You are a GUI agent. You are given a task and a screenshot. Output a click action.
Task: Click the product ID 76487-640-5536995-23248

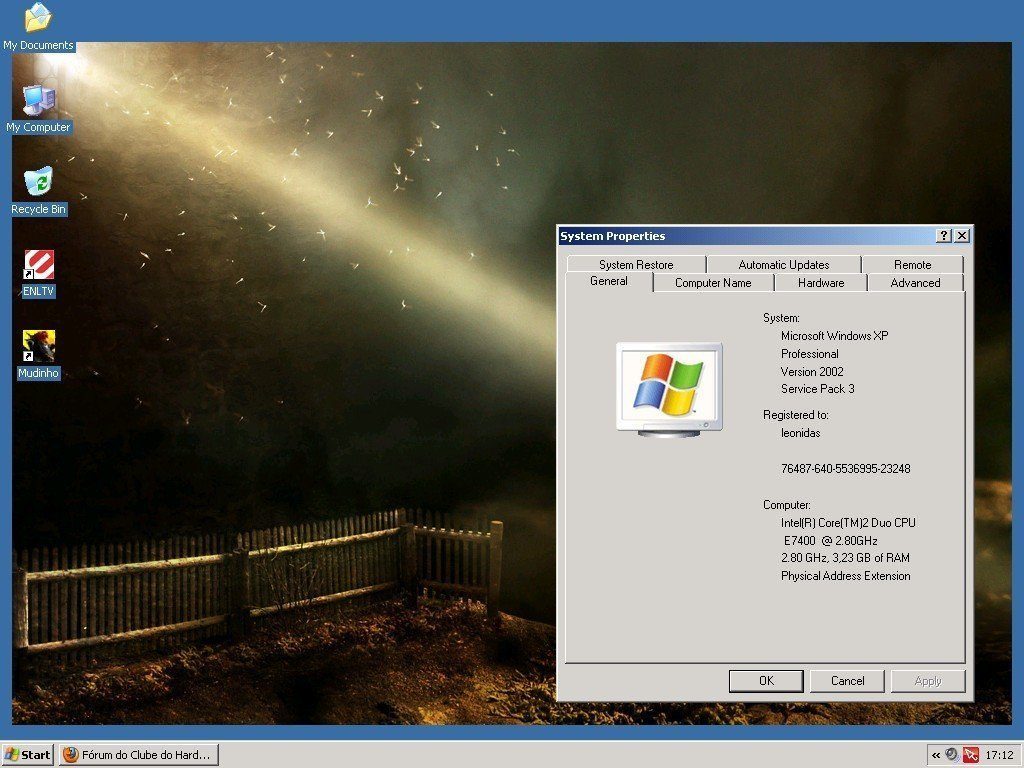(845, 468)
